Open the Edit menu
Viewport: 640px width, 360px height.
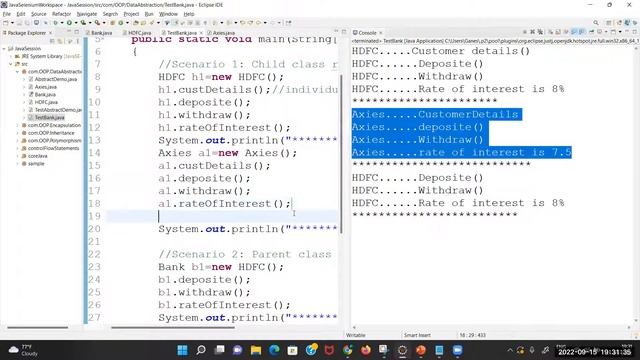tap(21, 14)
